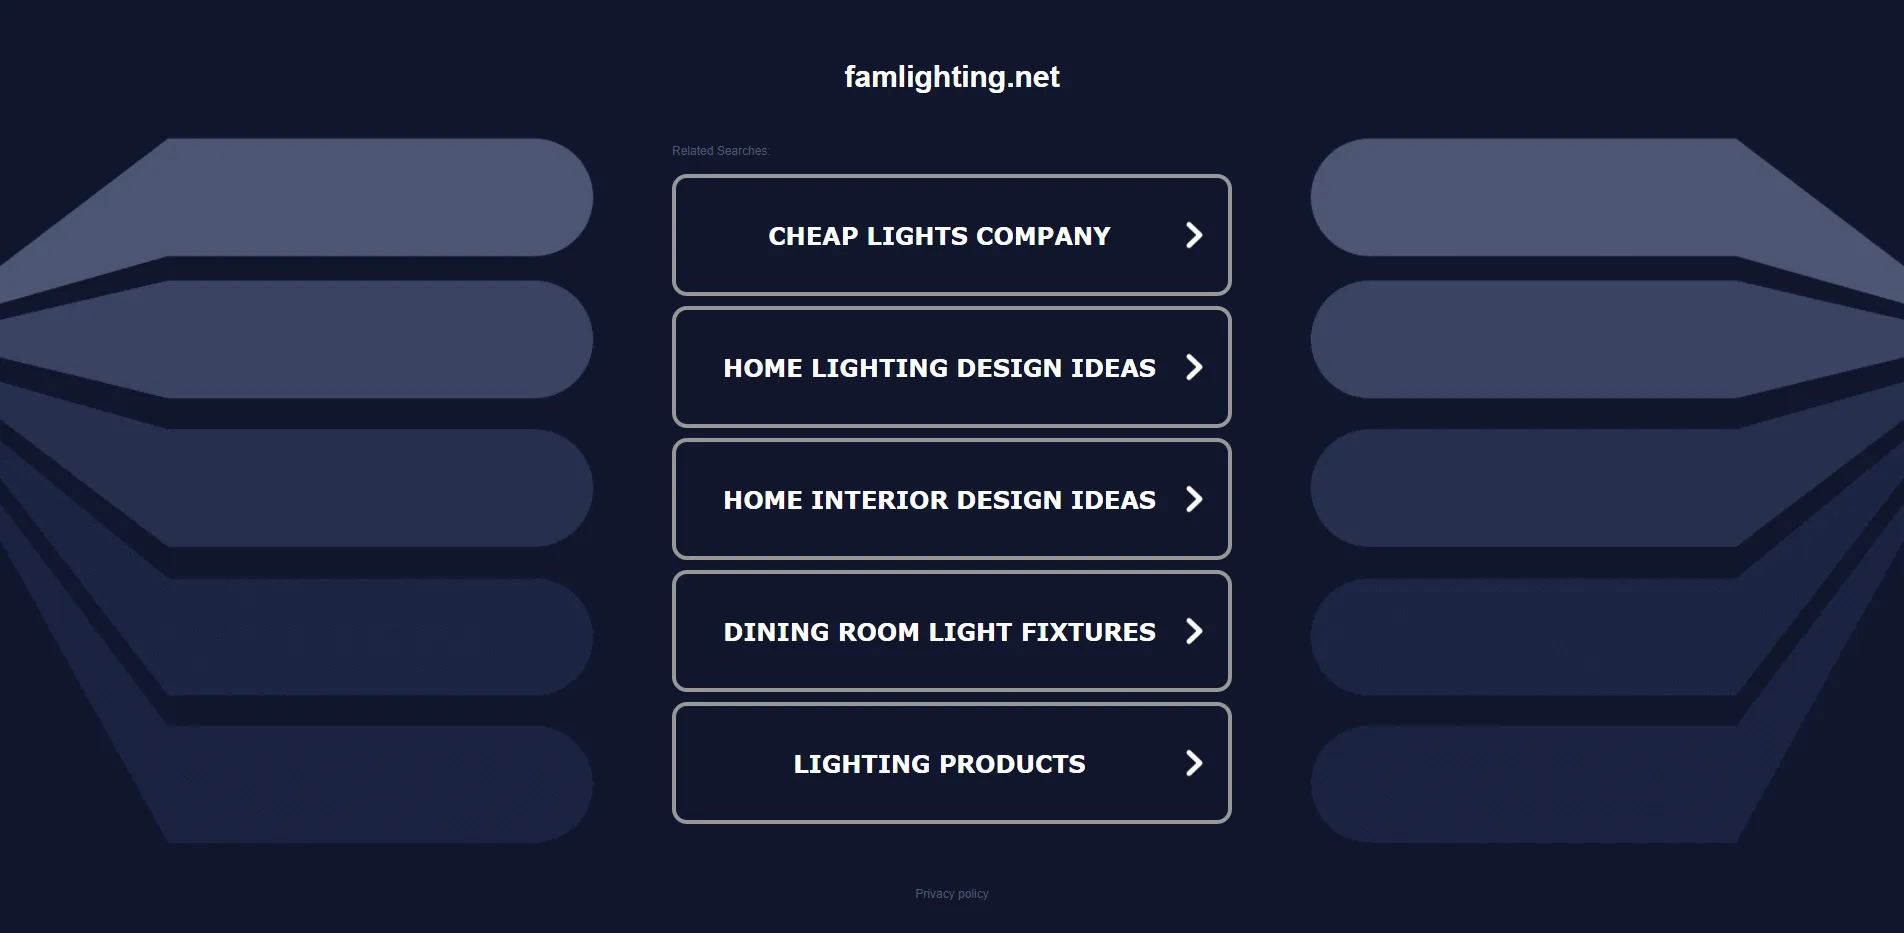Select the Home Lighting Design Ideas card
Screen dimensions: 1904x933
coord(951,367)
